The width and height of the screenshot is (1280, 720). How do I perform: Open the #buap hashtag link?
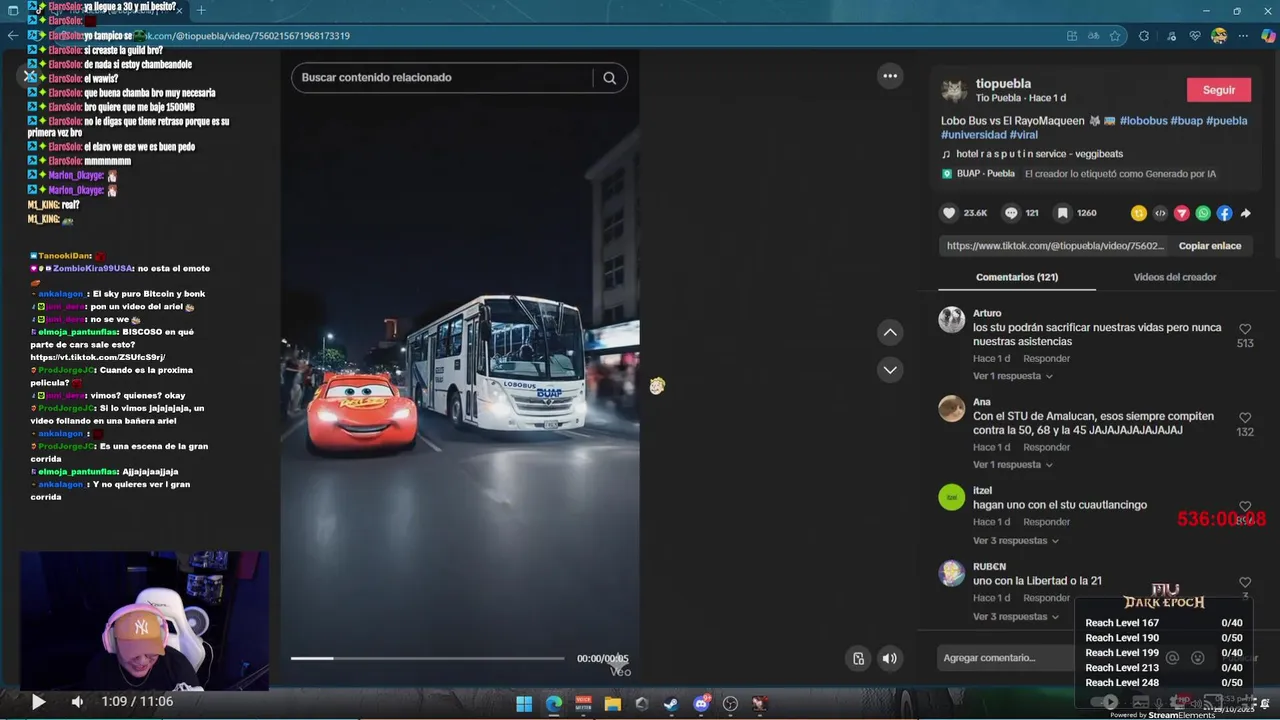pyautogui.click(x=1187, y=121)
